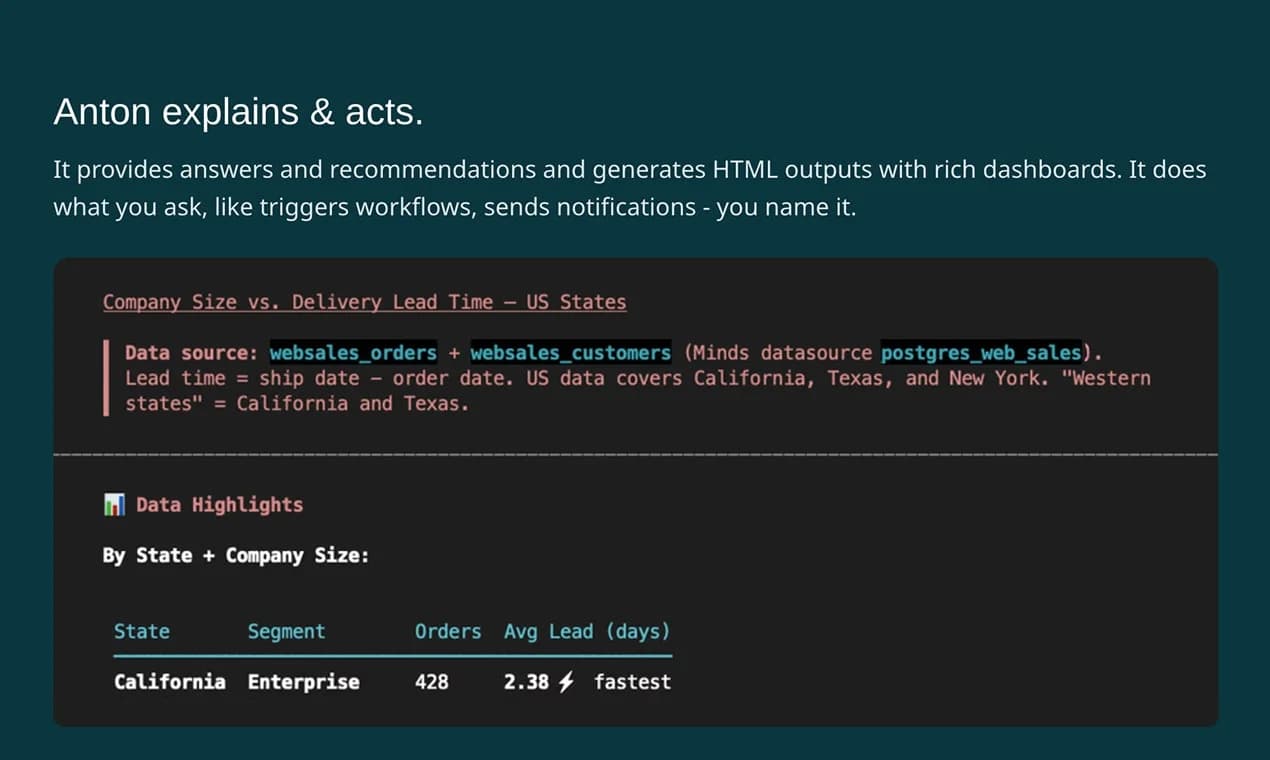Click the websales_orders highlighted token
This screenshot has width=1270, height=760.
(352, 352)
